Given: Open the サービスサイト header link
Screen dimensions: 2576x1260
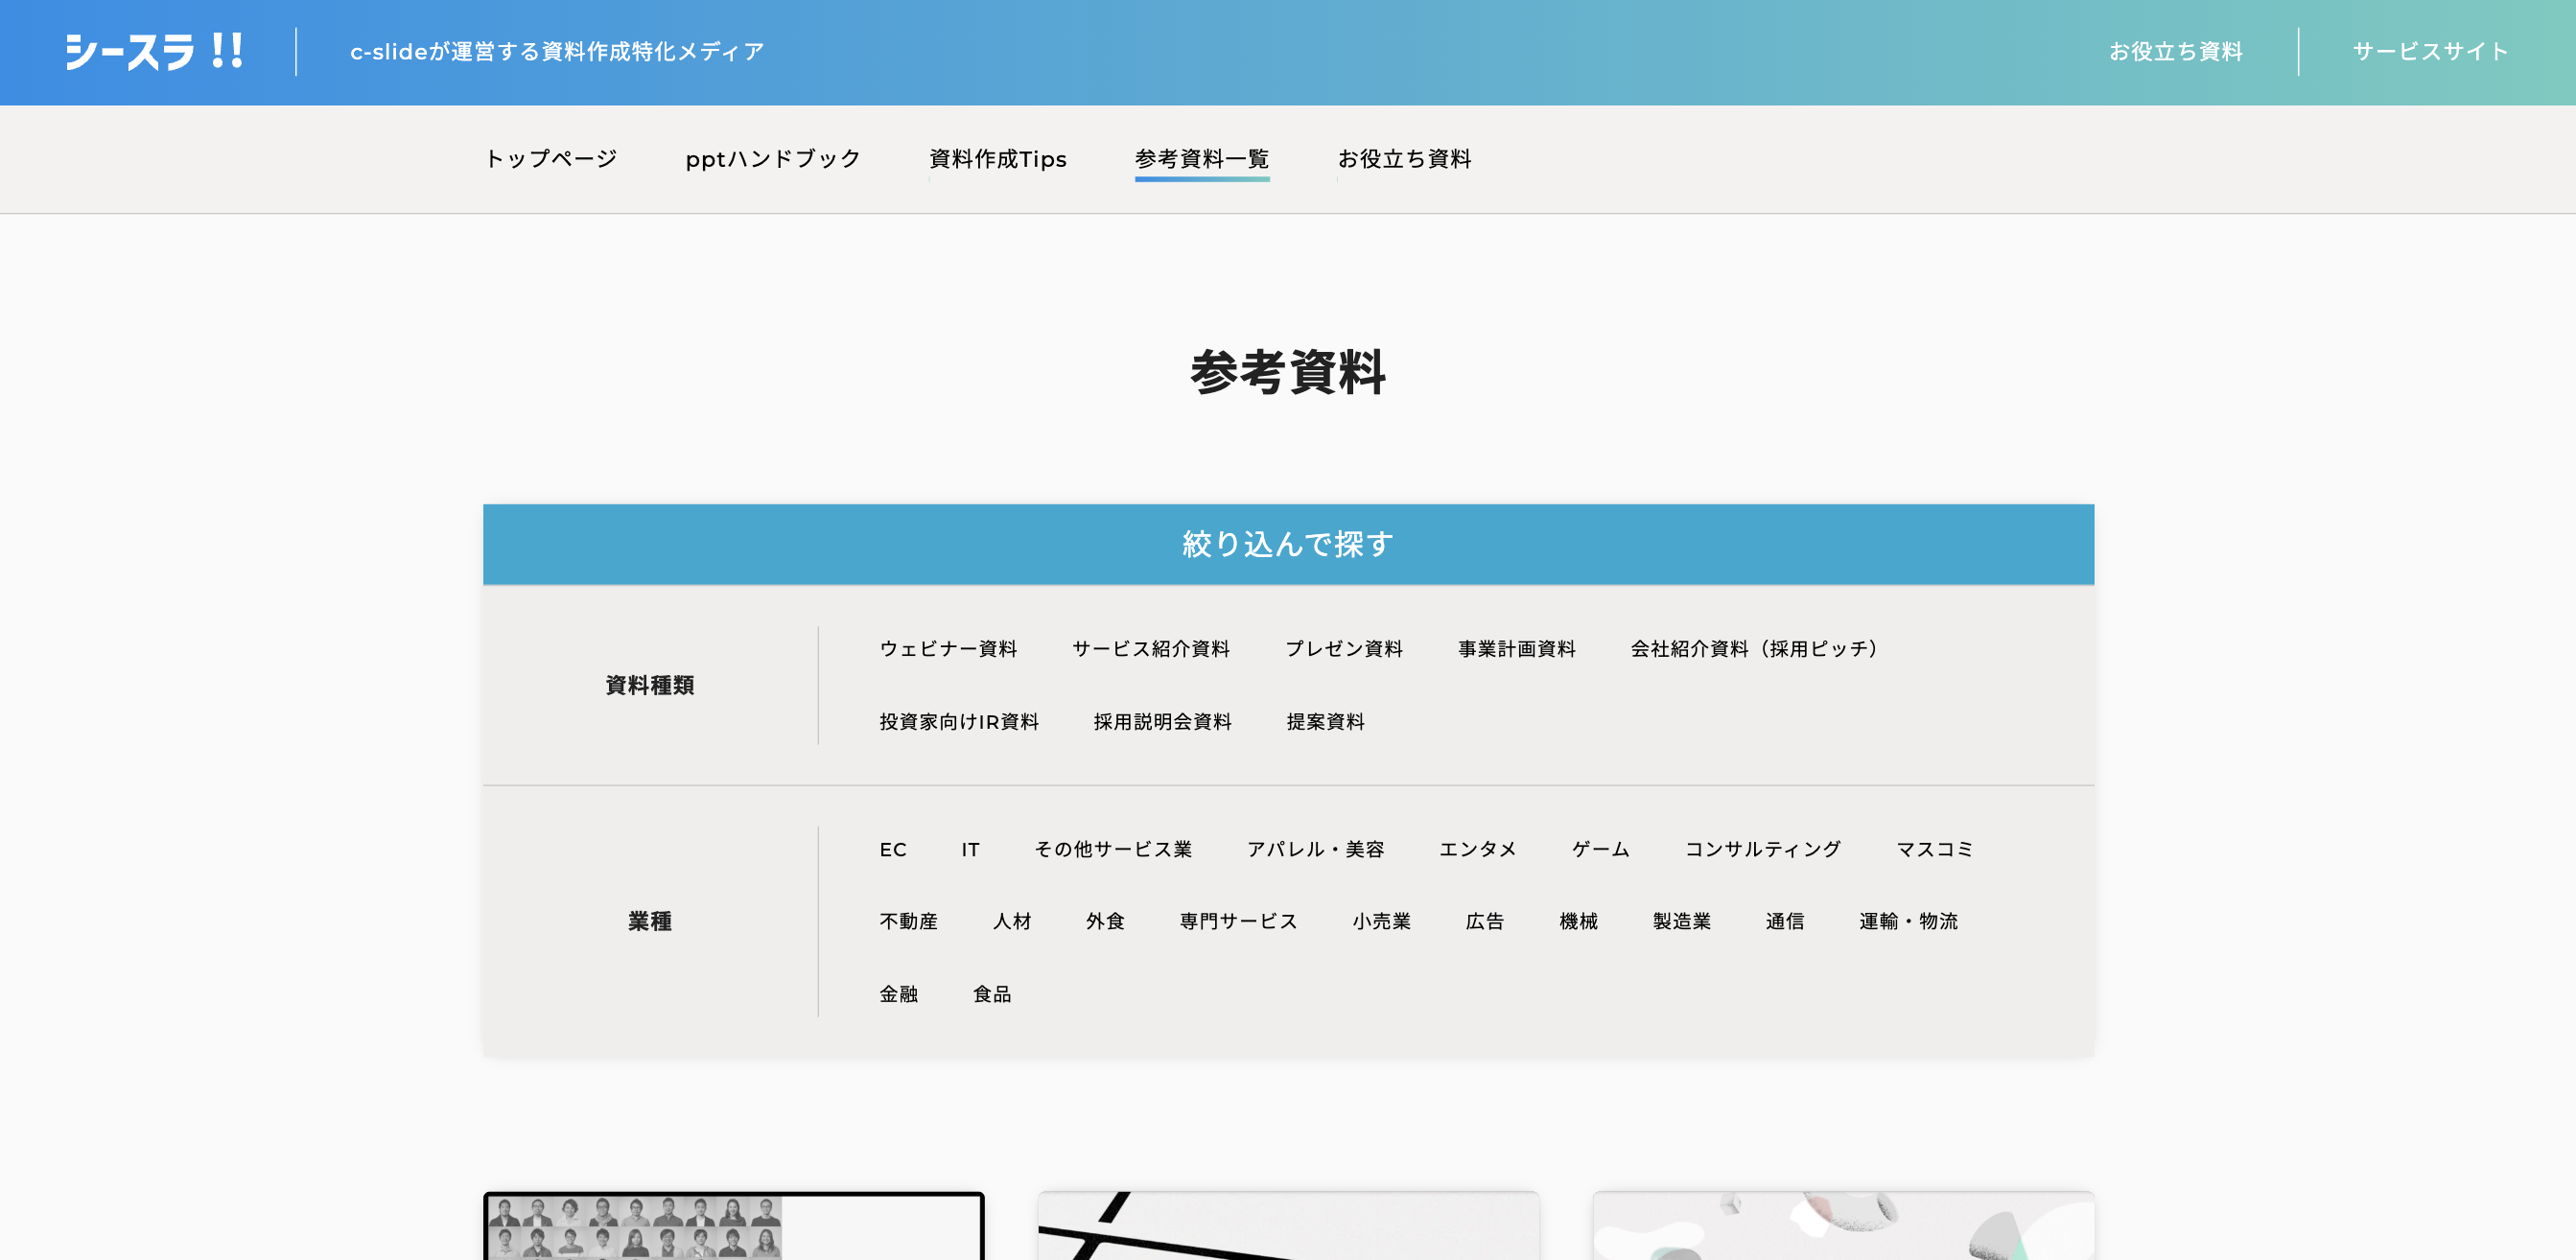Looking at the screenshot, I should click(2430, 51).
